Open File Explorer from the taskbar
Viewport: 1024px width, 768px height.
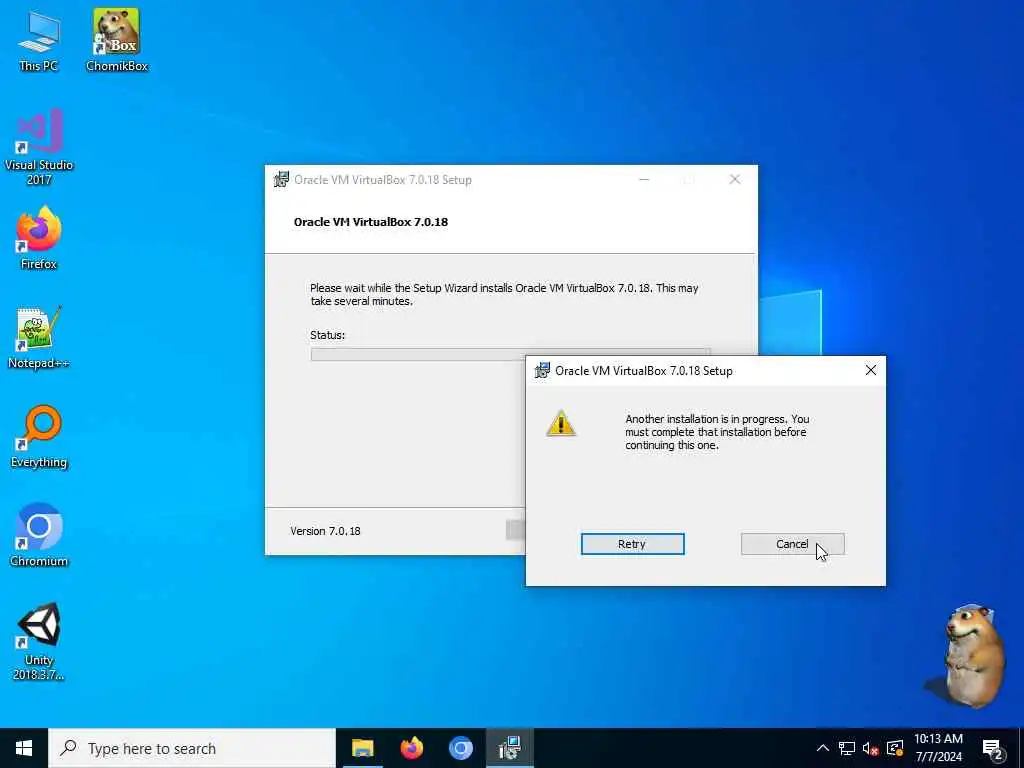[362, 748]
